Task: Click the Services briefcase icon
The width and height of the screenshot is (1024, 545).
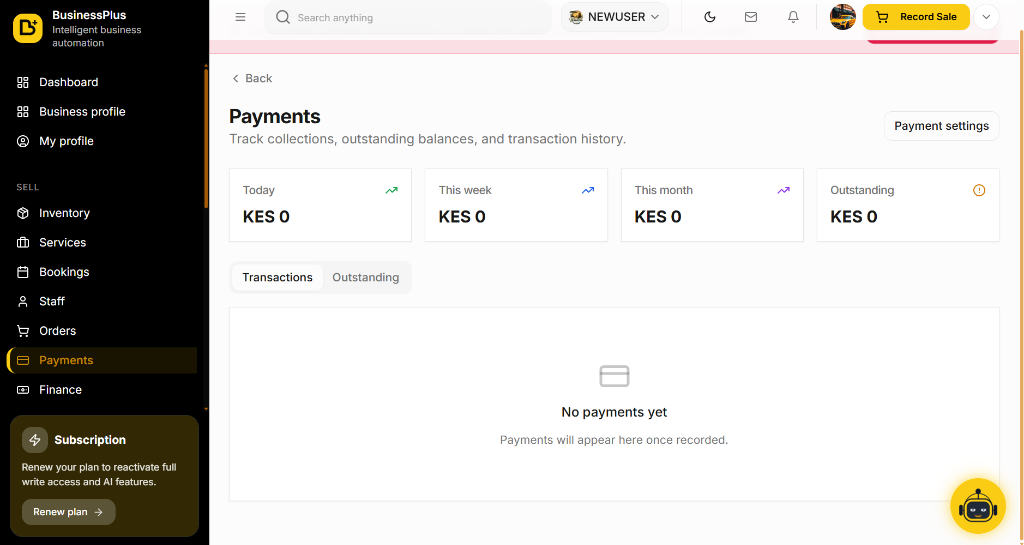Action: tap(23, 242)
